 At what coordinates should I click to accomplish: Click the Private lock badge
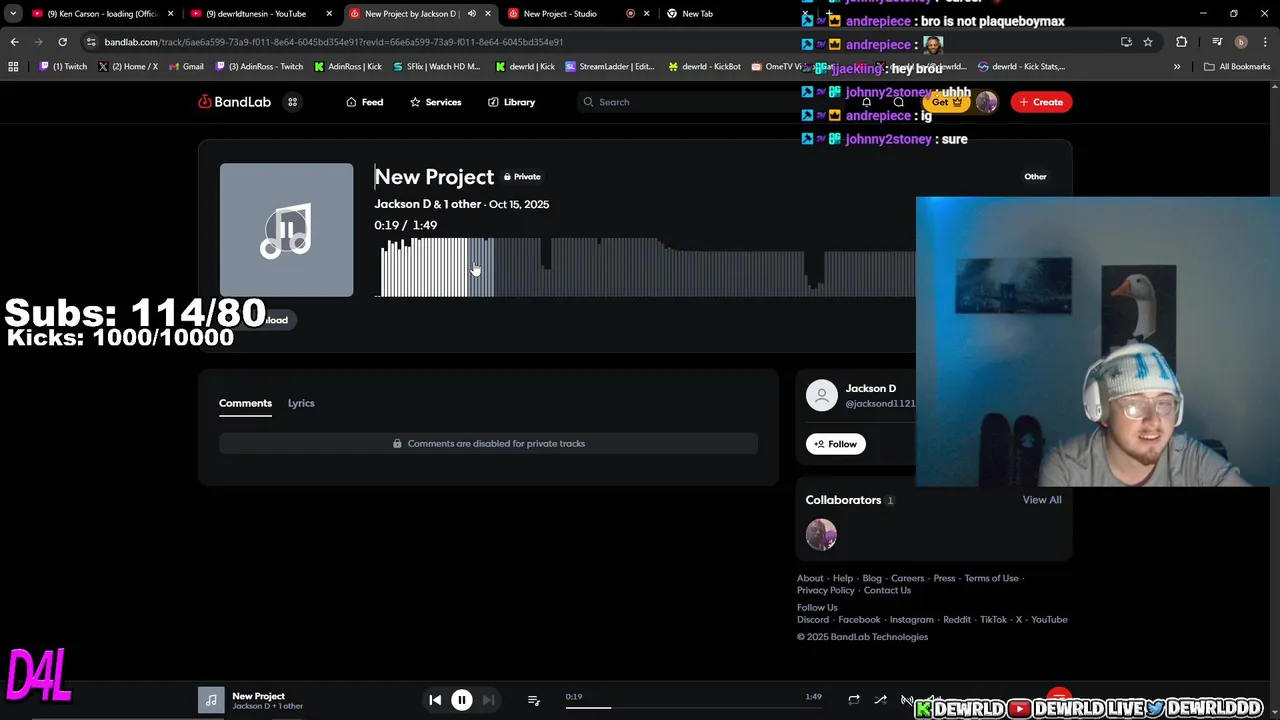(522, 177)
